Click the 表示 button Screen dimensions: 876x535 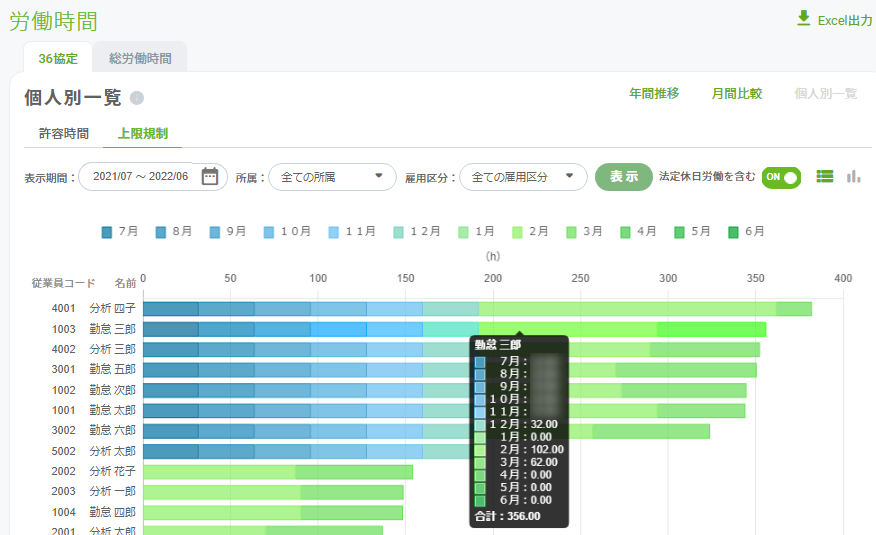[623, 177]
